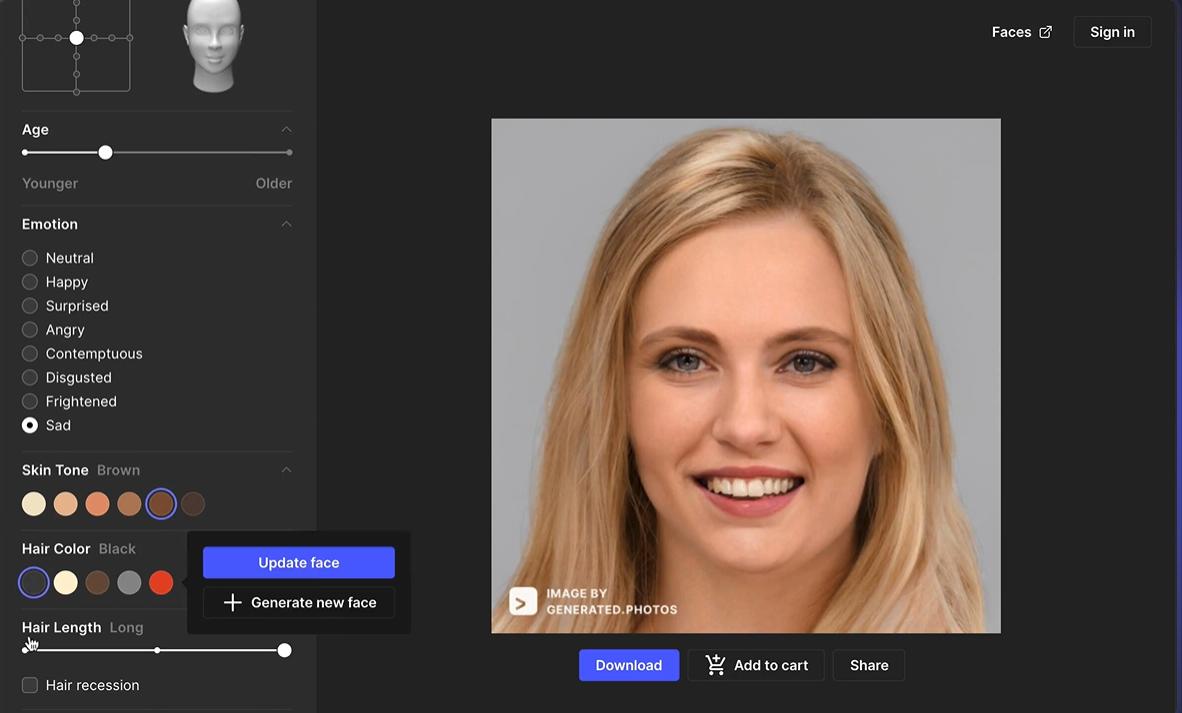Pick the light beige skin tone swatch
This screenshot has height=713, width=1182.
point(66,504)
